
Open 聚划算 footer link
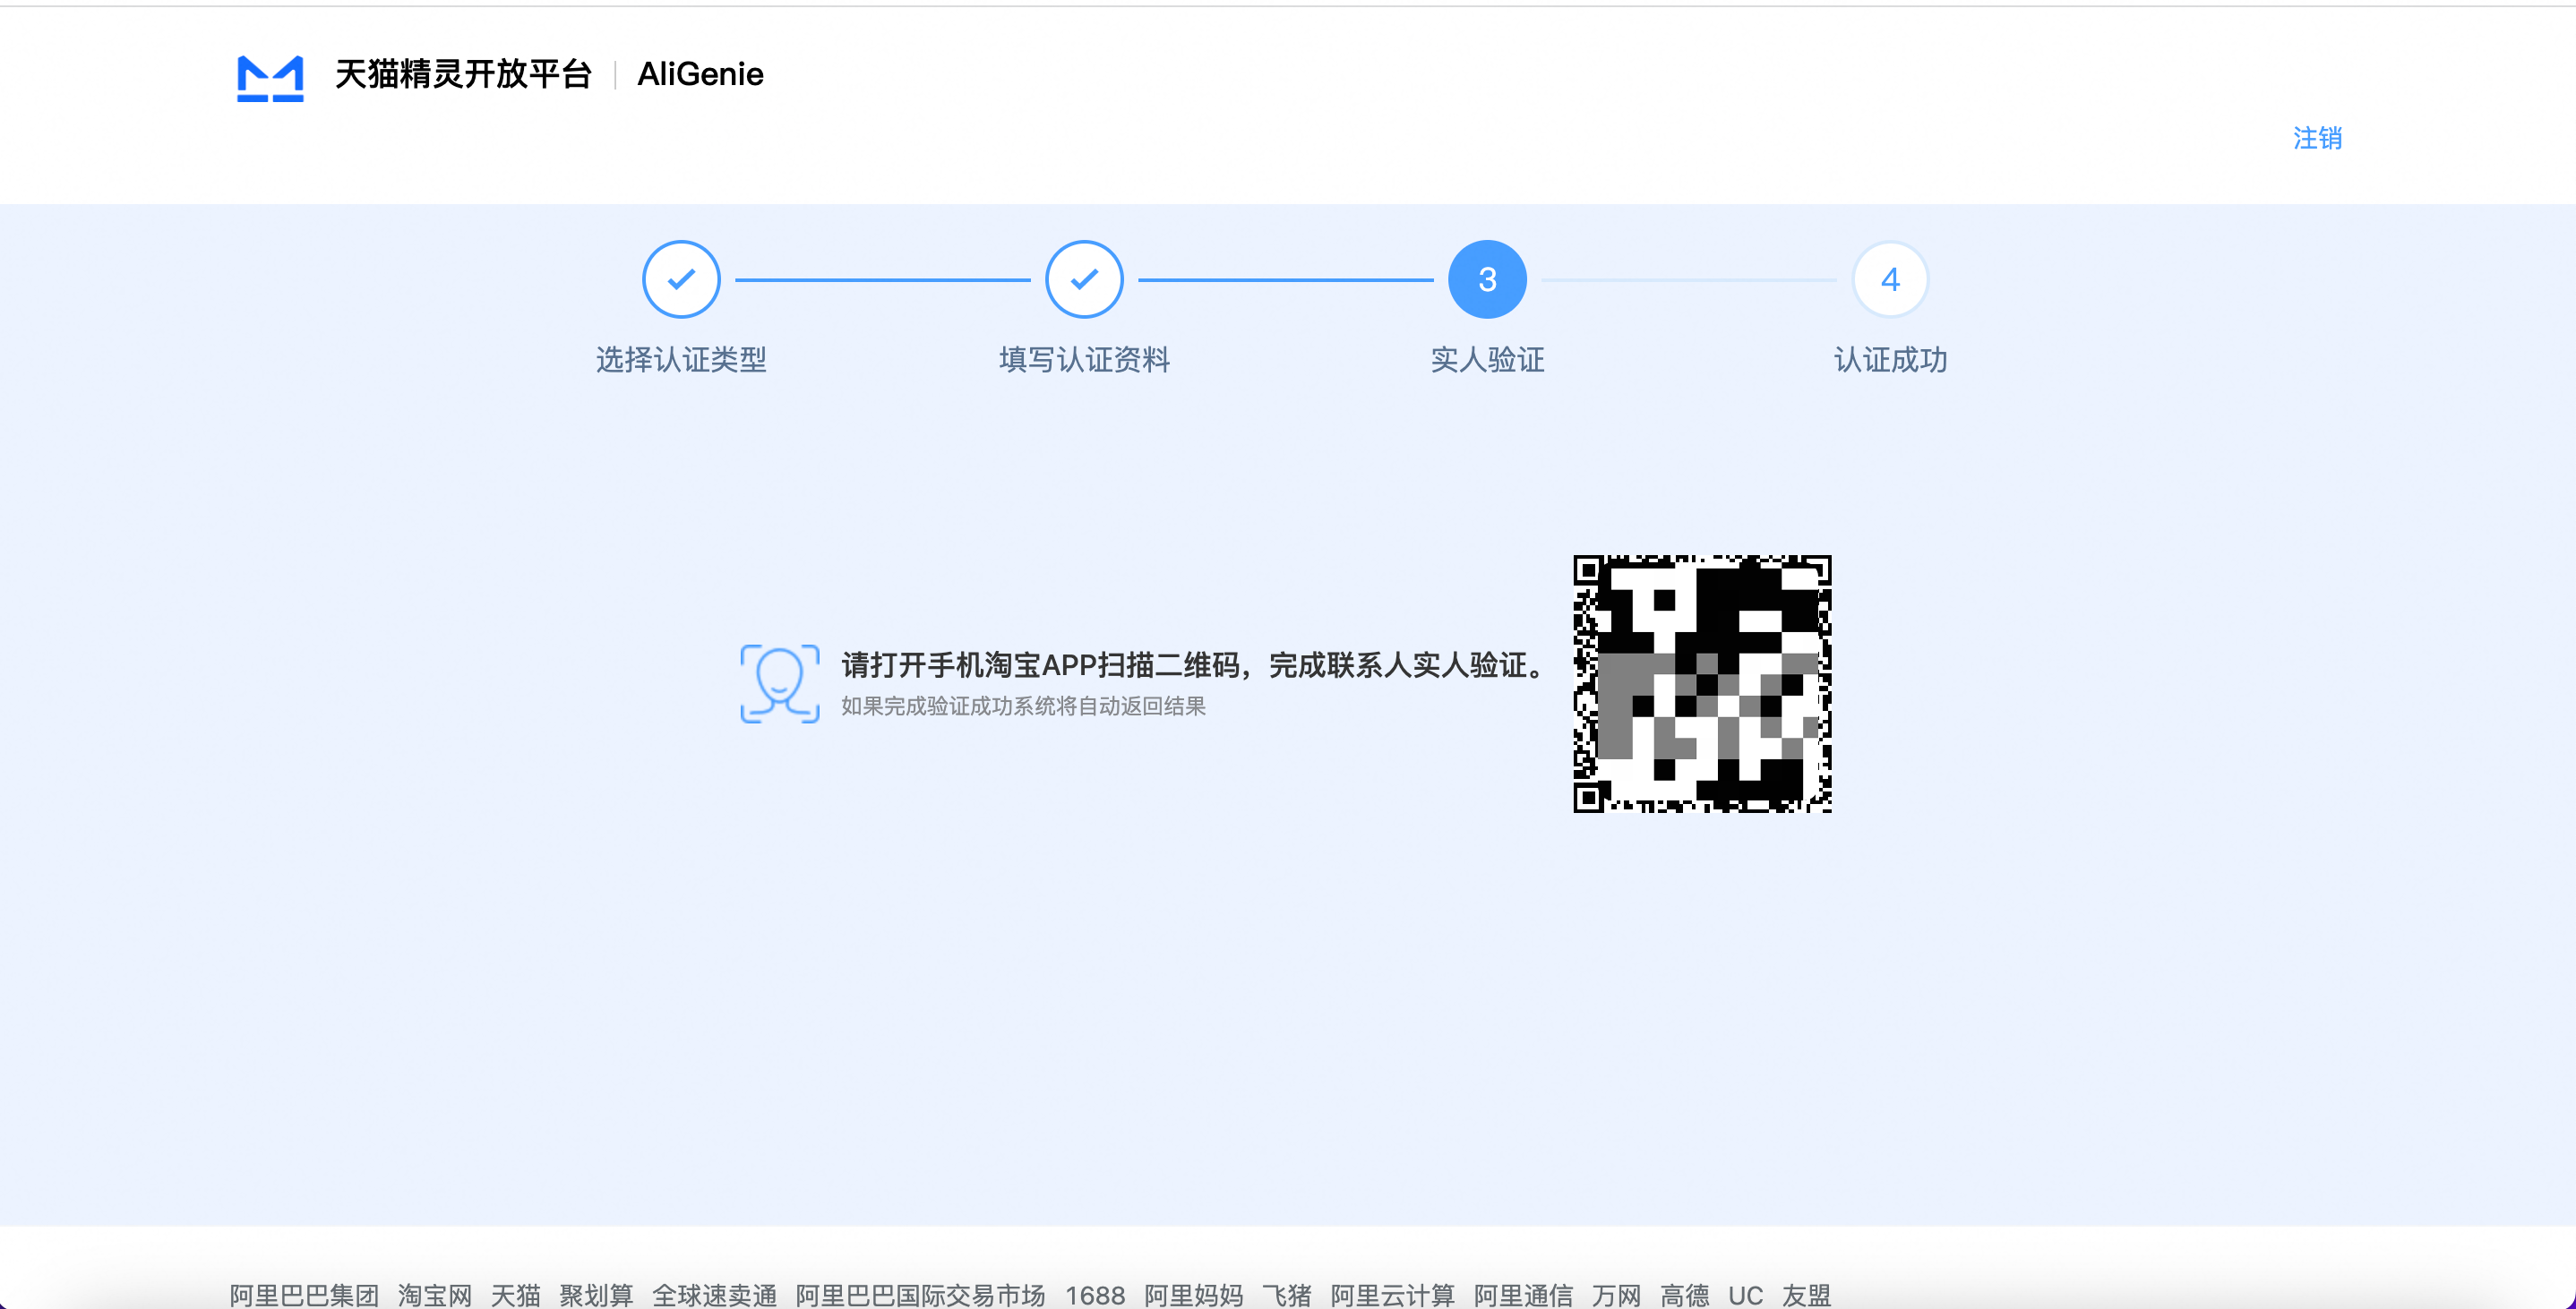597,1295
